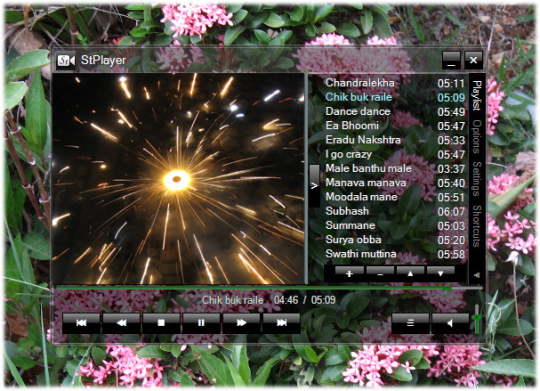Remove item with the minus button
This screenshot has height=391, width=540.
(380, 274)
